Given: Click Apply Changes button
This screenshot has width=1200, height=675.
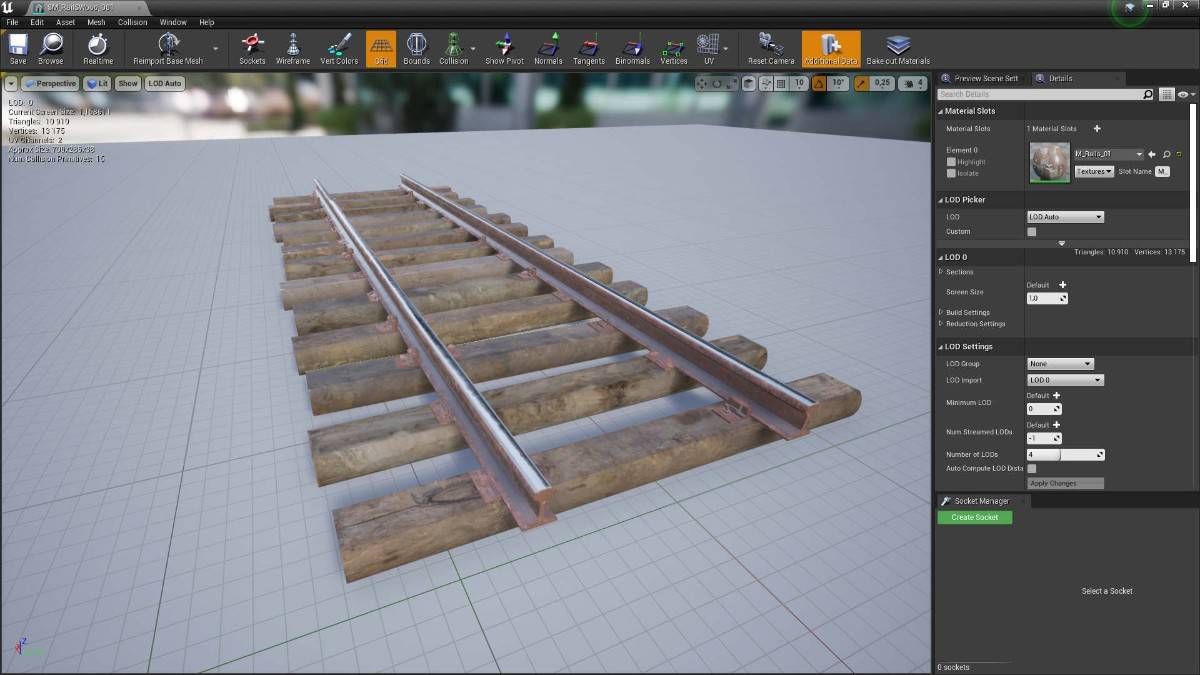Looking at the screenshot, I should (x=1065, y=483).
